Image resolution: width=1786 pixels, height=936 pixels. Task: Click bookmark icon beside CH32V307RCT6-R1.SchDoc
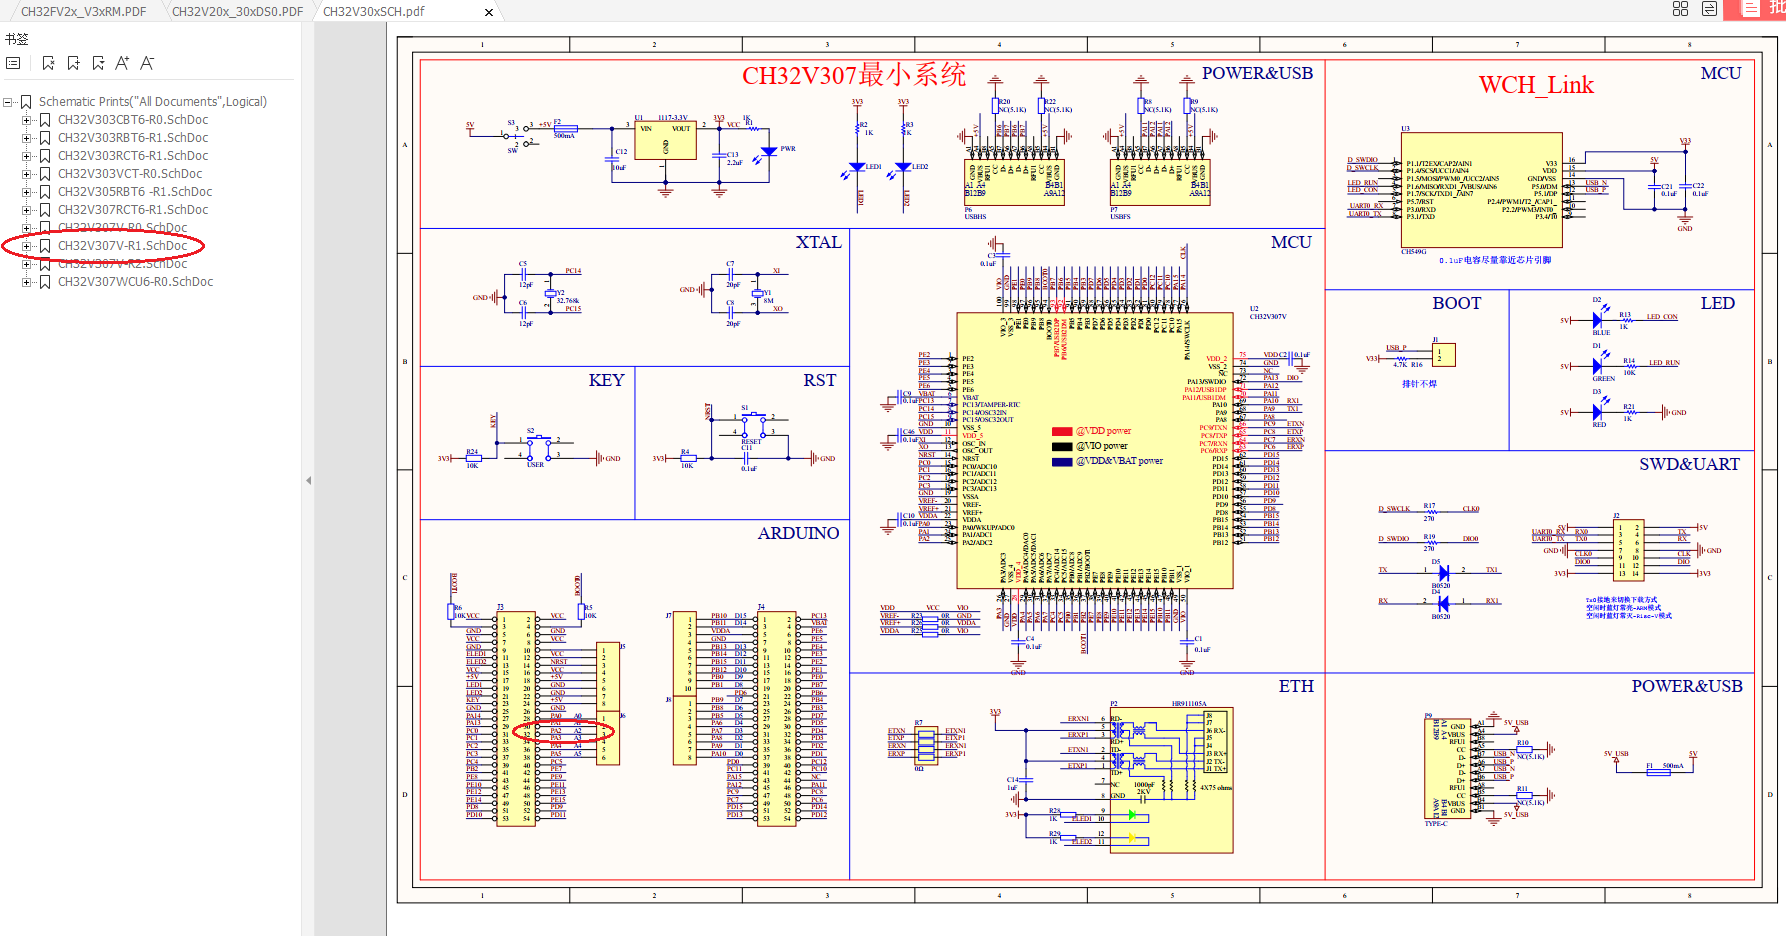click(x=44, y=210)
